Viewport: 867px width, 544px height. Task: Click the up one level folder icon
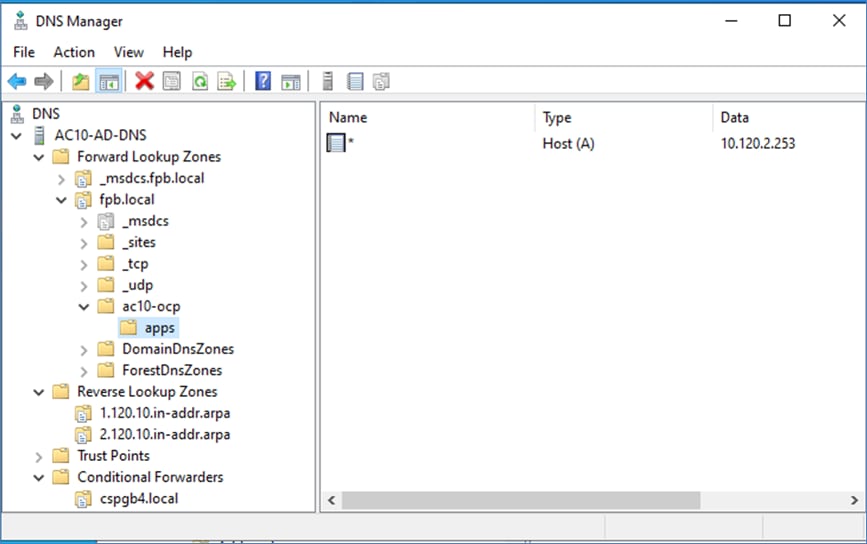tap(81, 82)
